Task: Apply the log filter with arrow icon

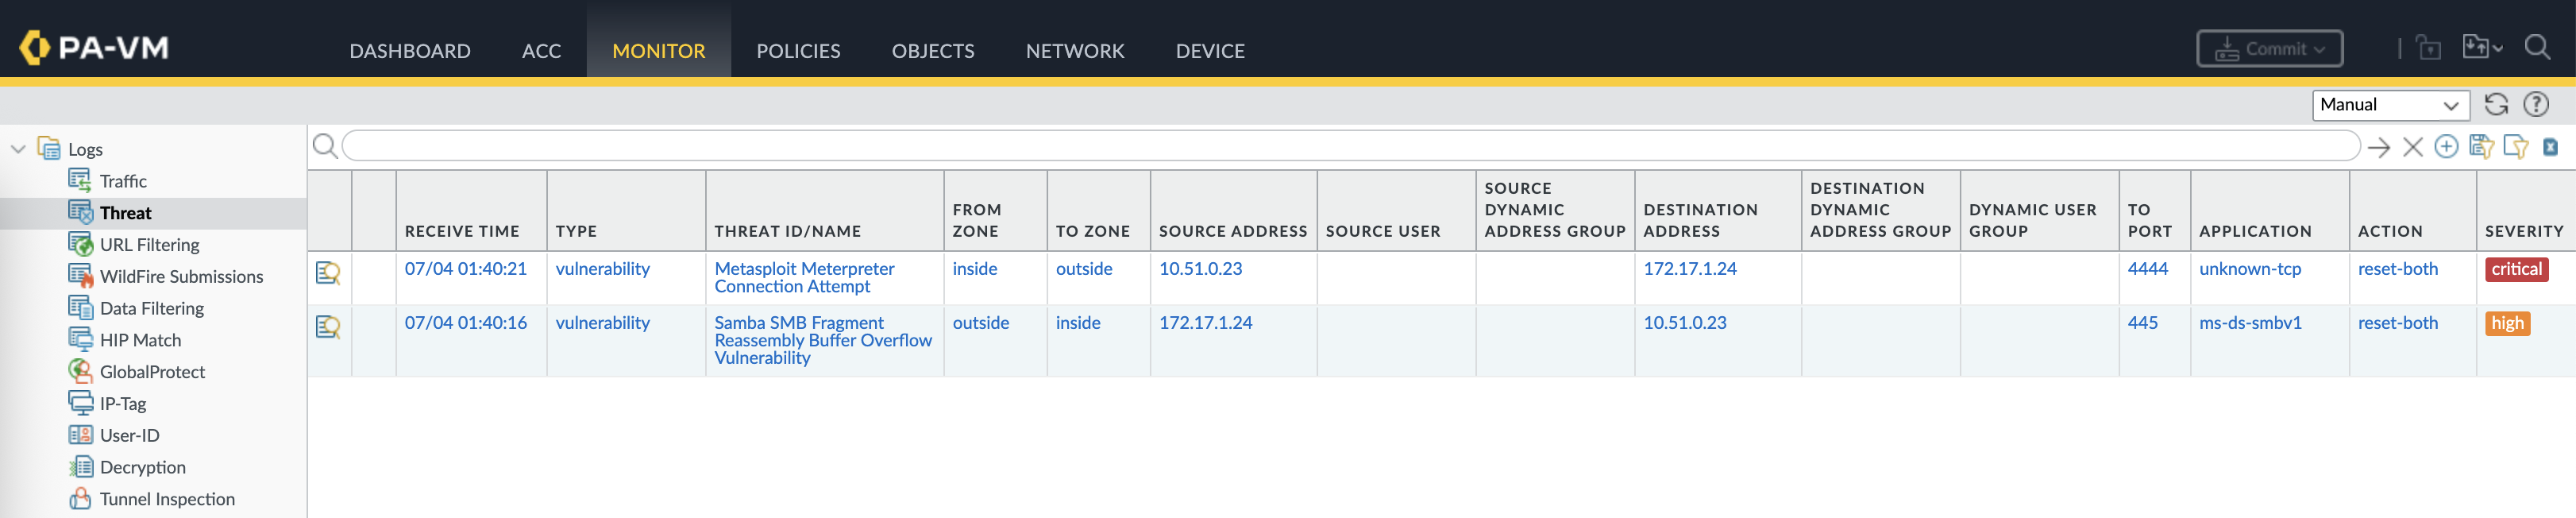Action: click(x=2379, y=148)
